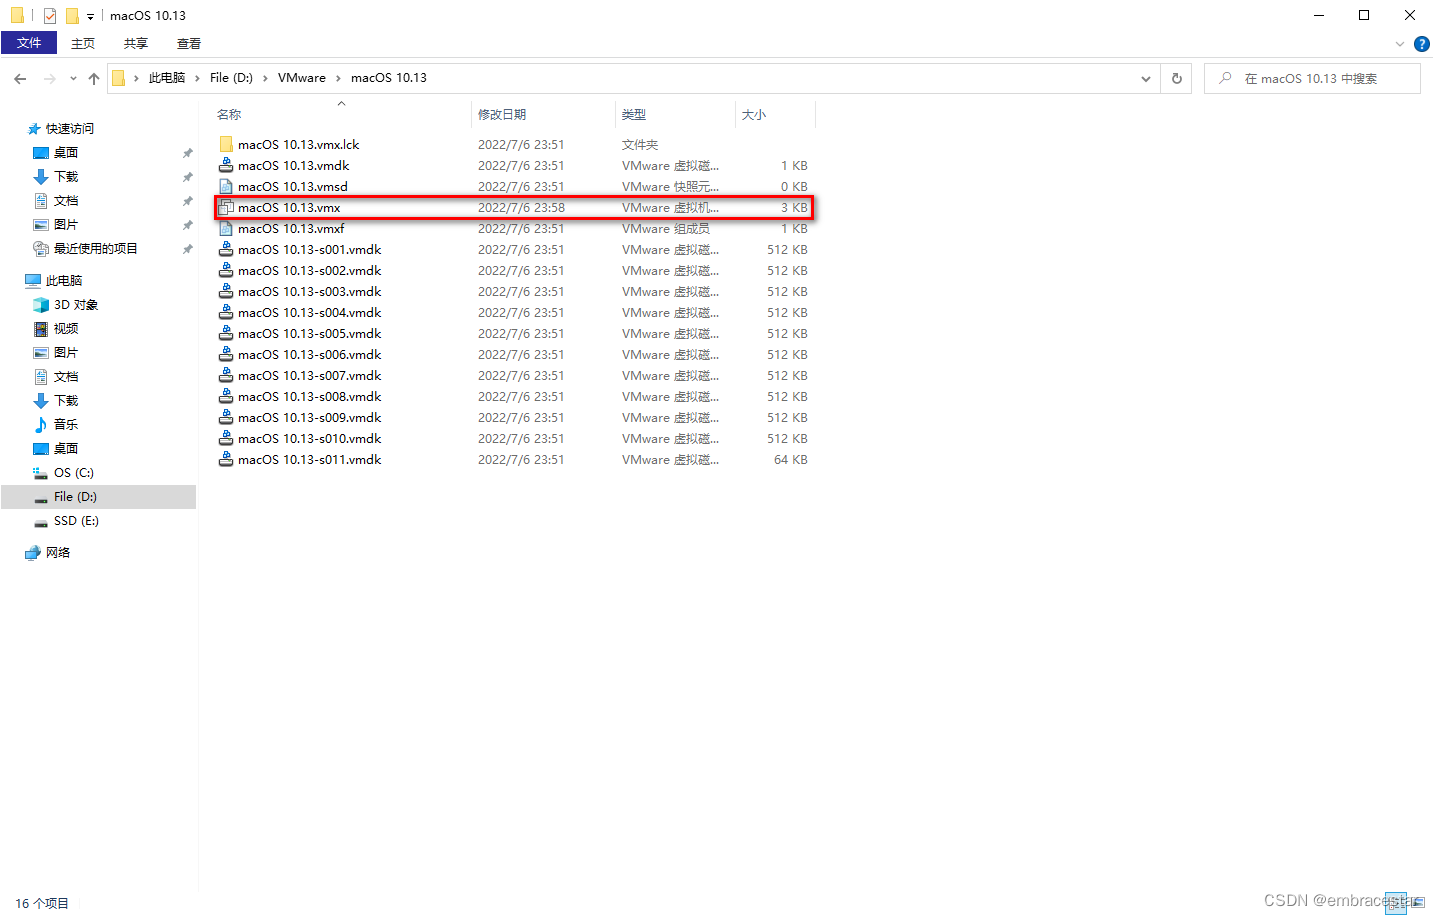Image resolution: width=1434 pixels, height=916 pixels.
Task: Click the pin icon next to 桌面
Action: pyautogui.click(x=187, y=153)
